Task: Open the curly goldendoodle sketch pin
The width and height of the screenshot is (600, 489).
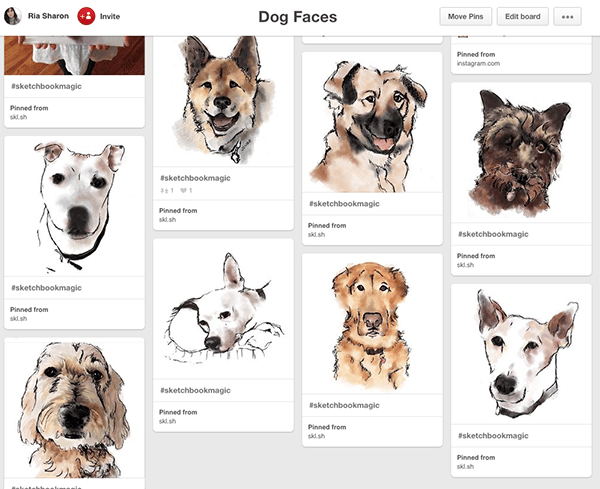Action: coord(74,408)
